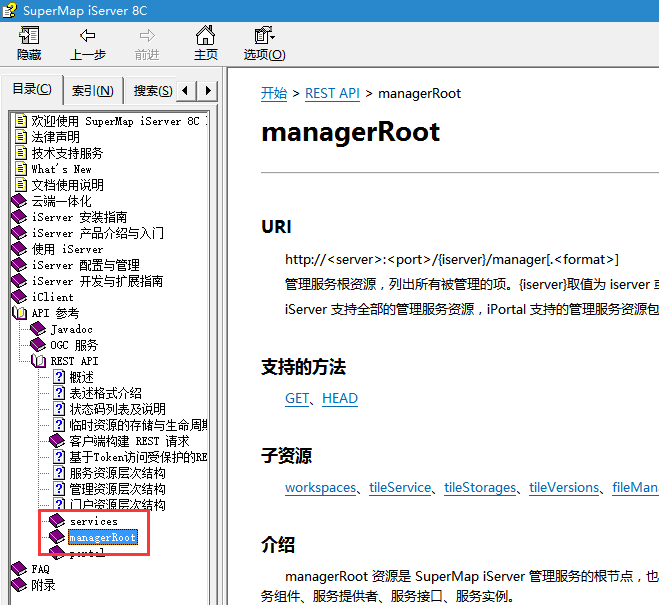
Task: Click the 前进 forward arrow icon
Action: tap(147, 35)
